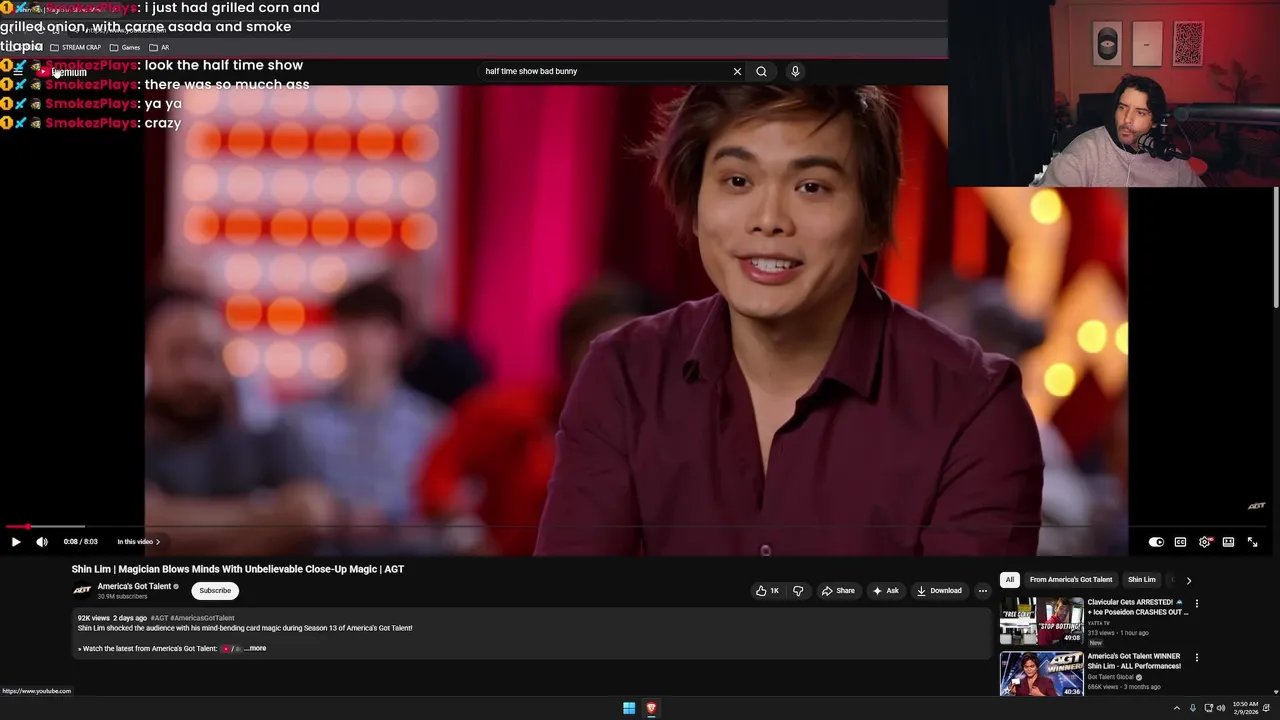Viewport: 1280px width, 720px height.
Task: Open options for 'America's Got Talent WINNER' video
Action: [1197, 658]
